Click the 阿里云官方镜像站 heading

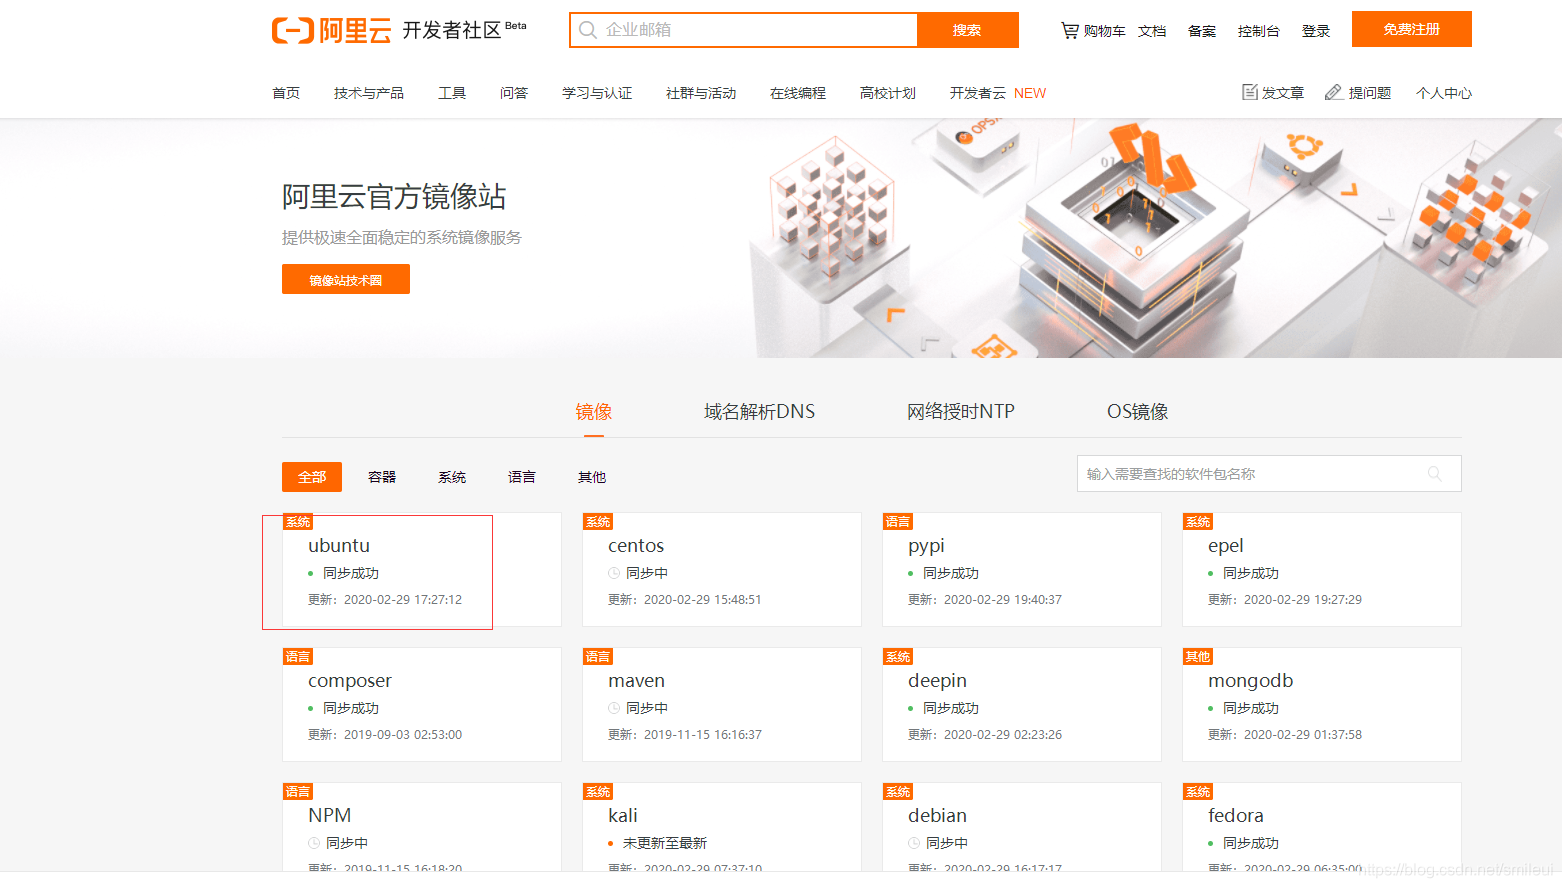(x=394, y=196)
